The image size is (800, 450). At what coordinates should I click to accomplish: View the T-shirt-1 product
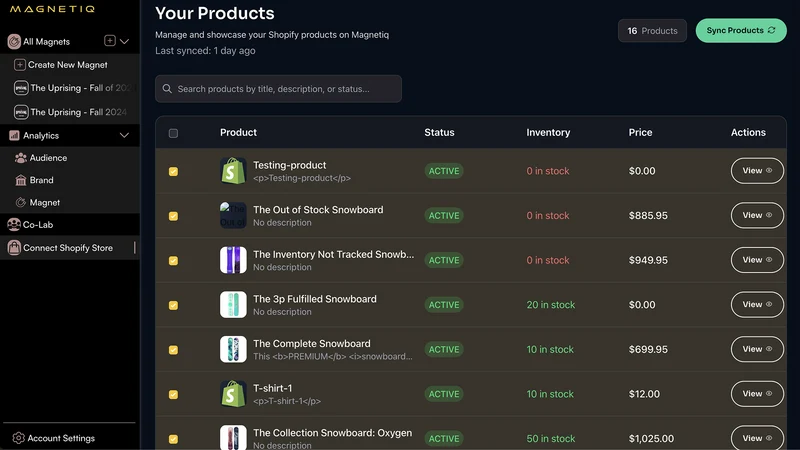point(757,394)
